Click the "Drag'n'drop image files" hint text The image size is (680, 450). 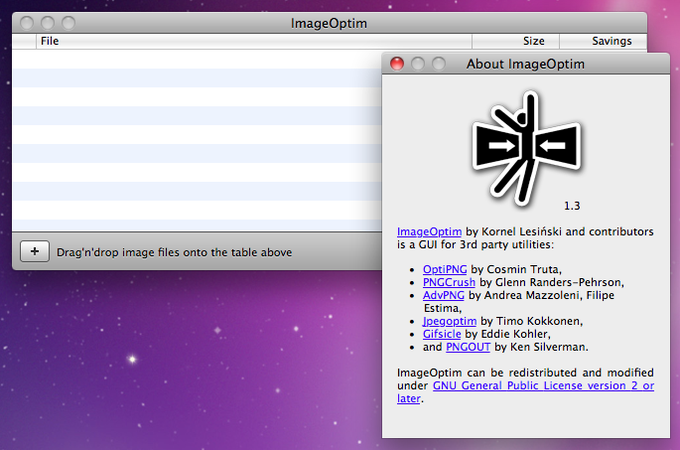174,252
